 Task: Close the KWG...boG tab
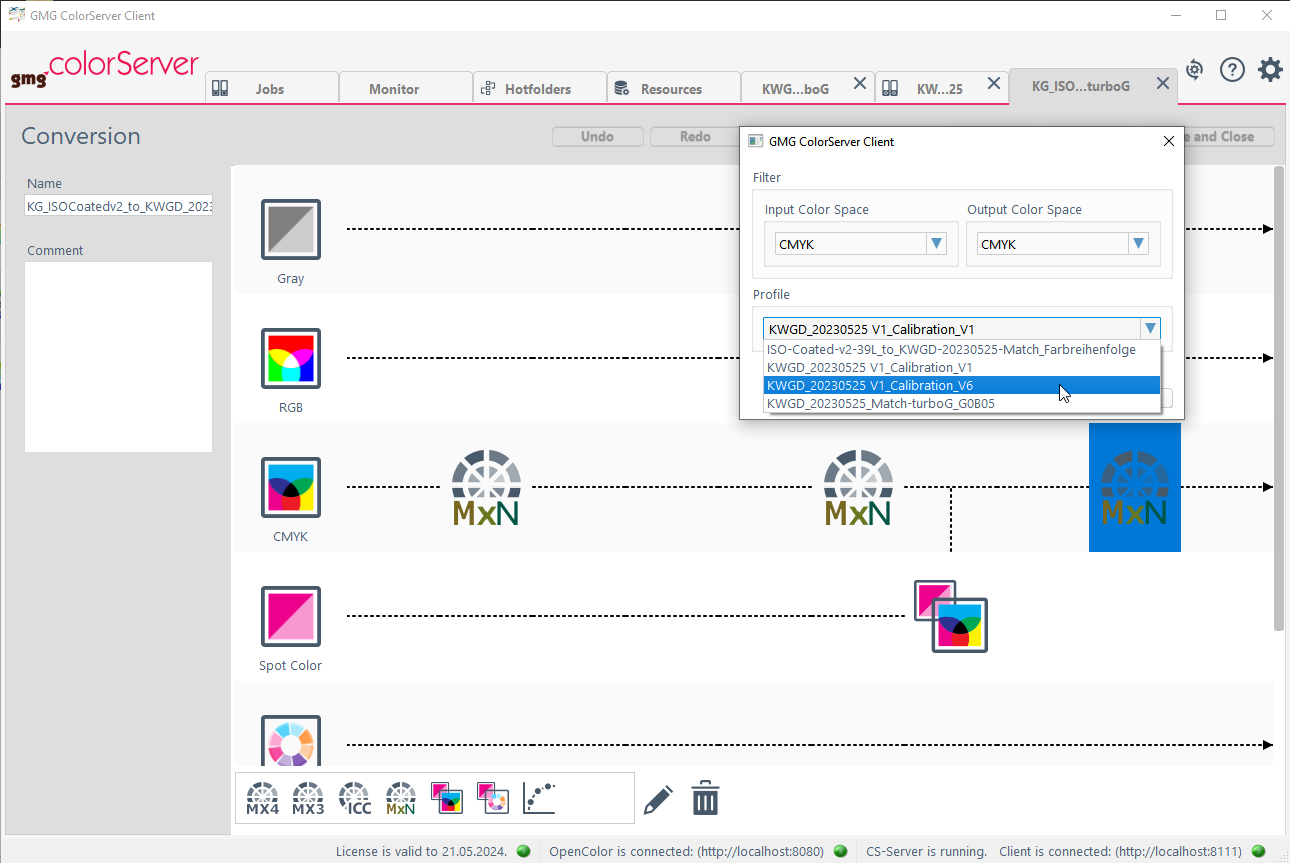coord(860,84)
